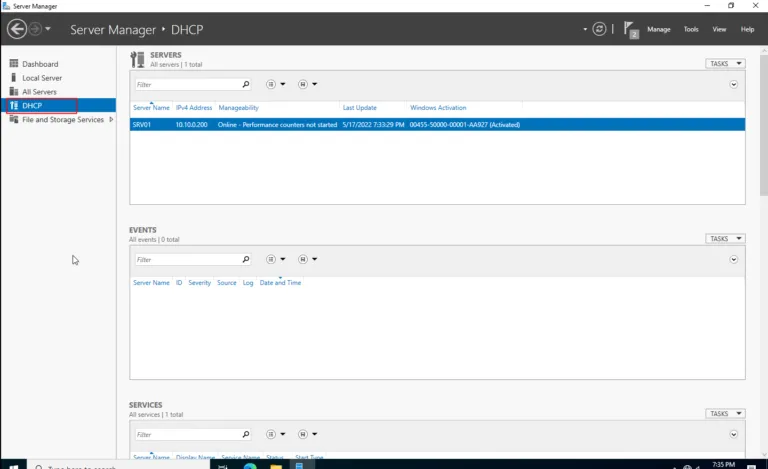Click the Events filter text box
Viewport: 768px width, 469px height.
click(x=188, y=259)
